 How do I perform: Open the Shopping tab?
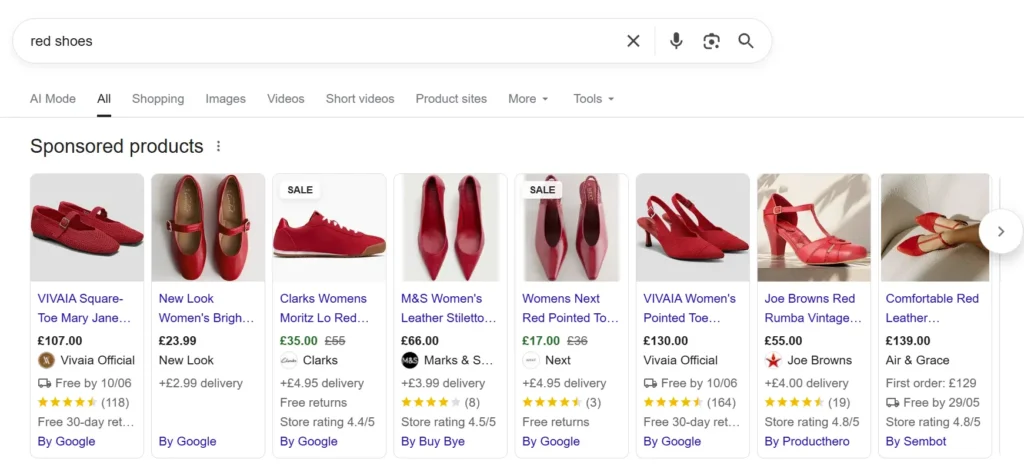click(158, 99)
